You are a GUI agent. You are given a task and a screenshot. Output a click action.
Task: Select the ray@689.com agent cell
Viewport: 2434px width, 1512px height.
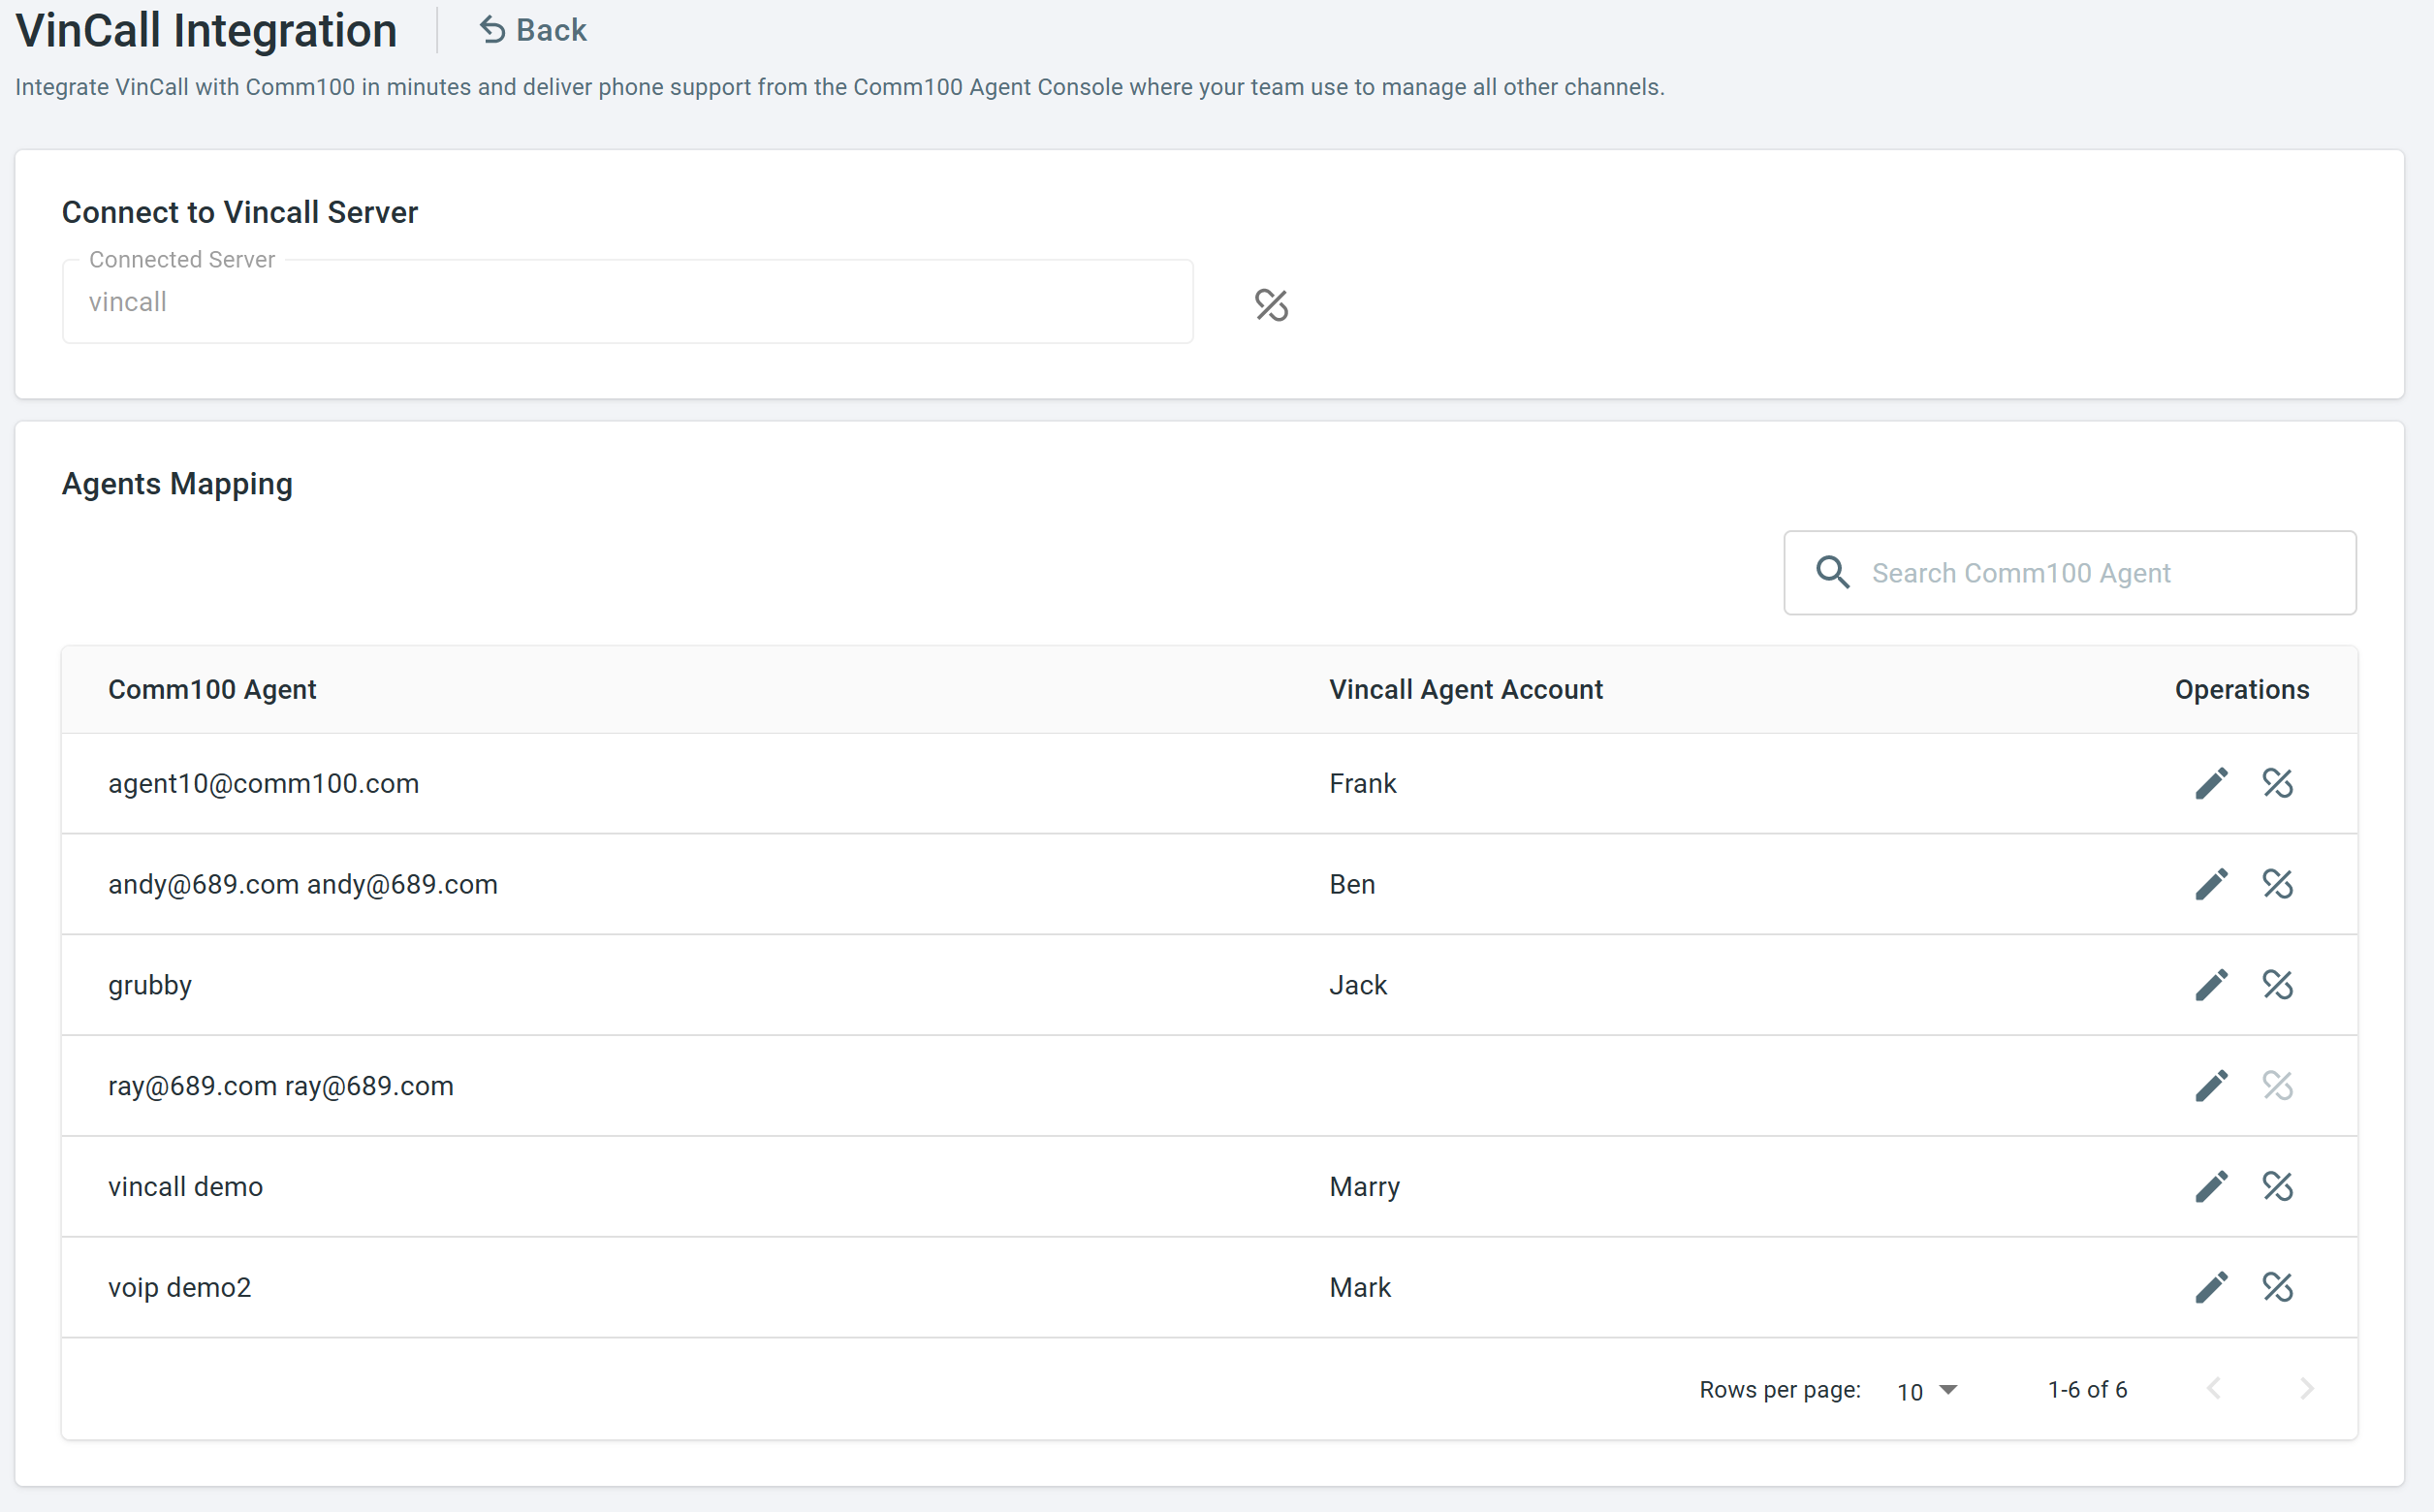281,1086
